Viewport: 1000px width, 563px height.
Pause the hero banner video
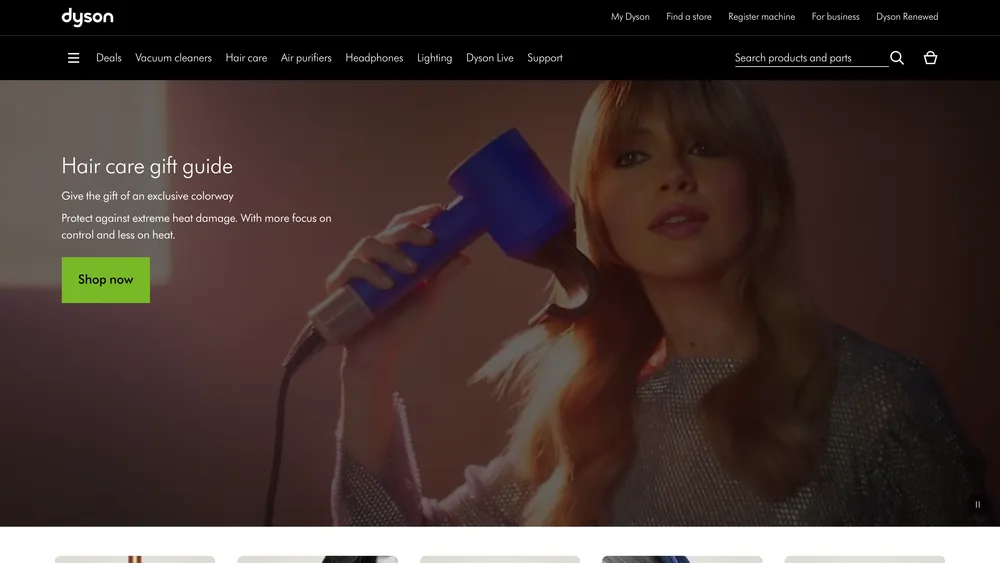pyautogui.click(x=978, y=504)
